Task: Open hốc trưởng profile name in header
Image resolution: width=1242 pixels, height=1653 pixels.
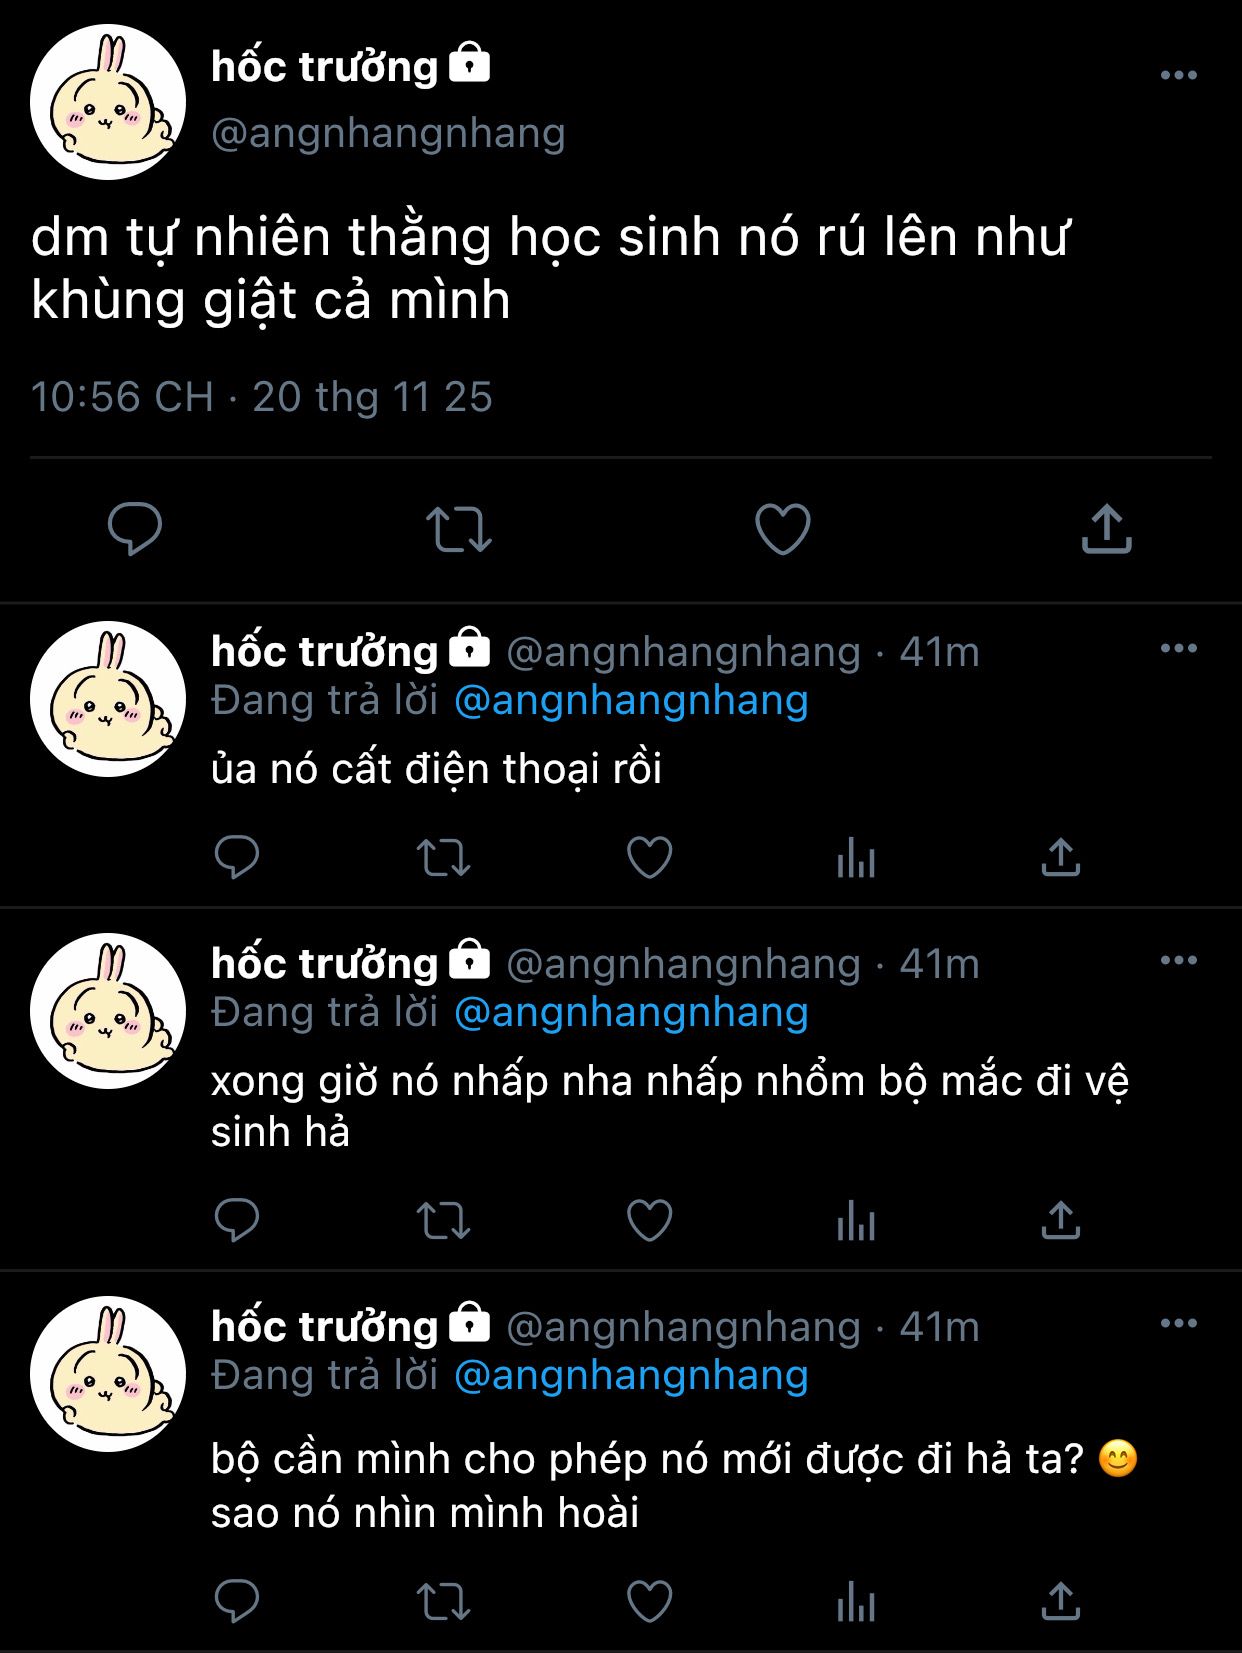Action: click(x=325, y=67)
